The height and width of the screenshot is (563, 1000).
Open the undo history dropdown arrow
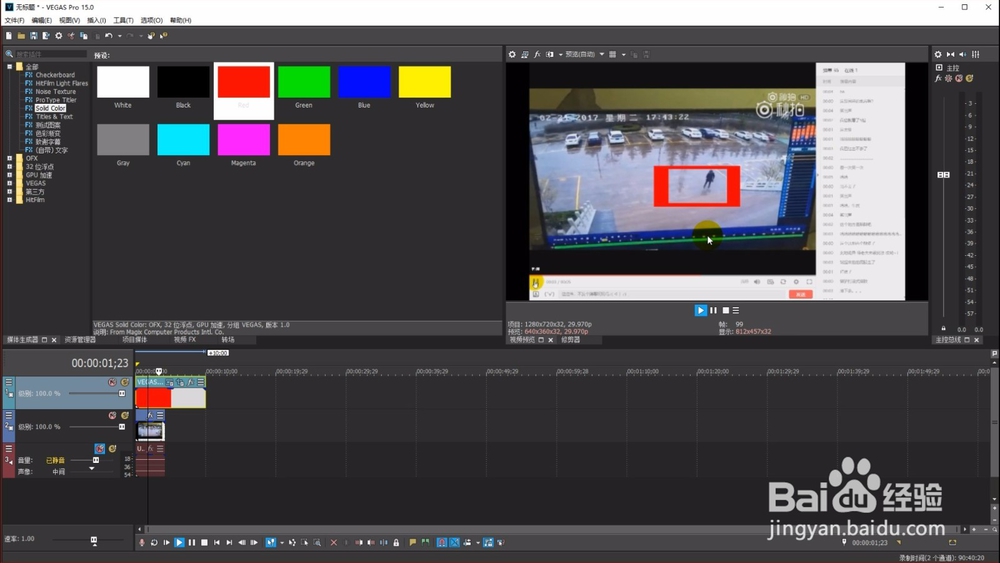pyautogui.click(x=119, y=36)
